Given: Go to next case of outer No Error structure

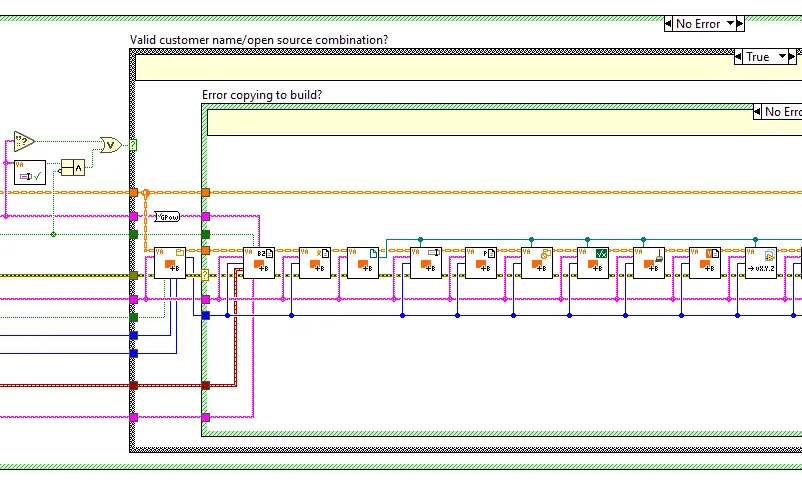Looking at the screenshot, I should point(740,24).
